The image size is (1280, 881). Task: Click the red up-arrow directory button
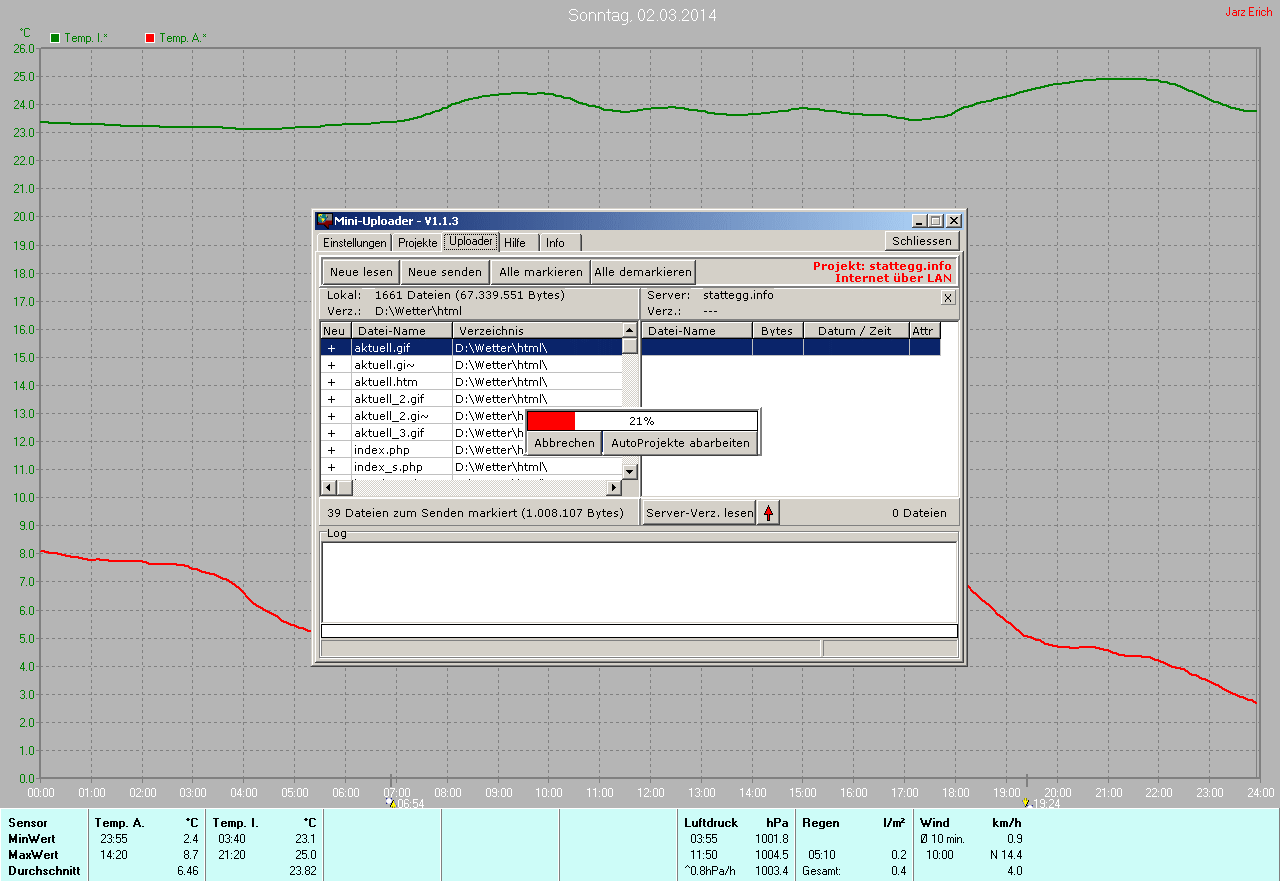point(768,513)
